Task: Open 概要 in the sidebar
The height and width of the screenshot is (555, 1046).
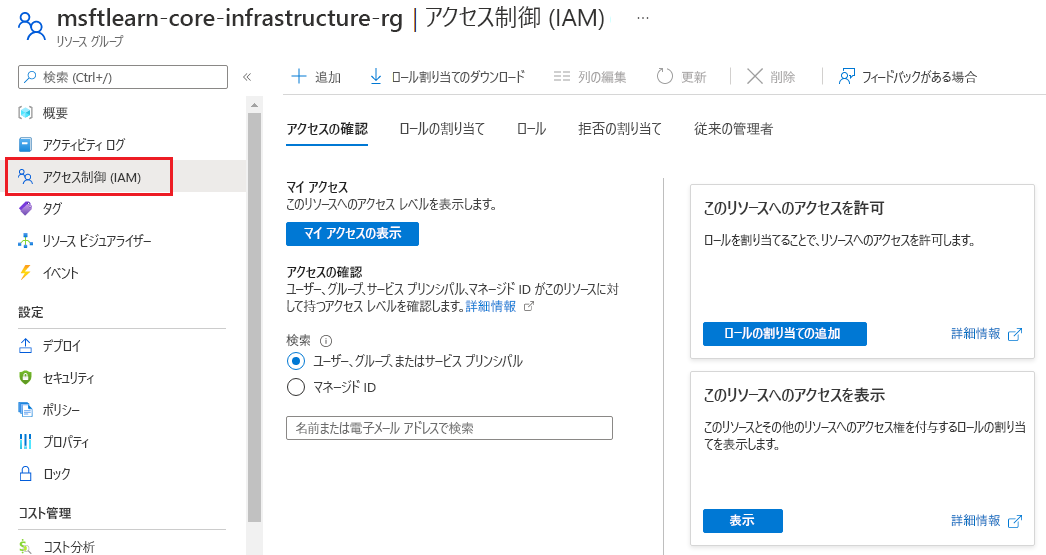Action: [x=55, y=113]
